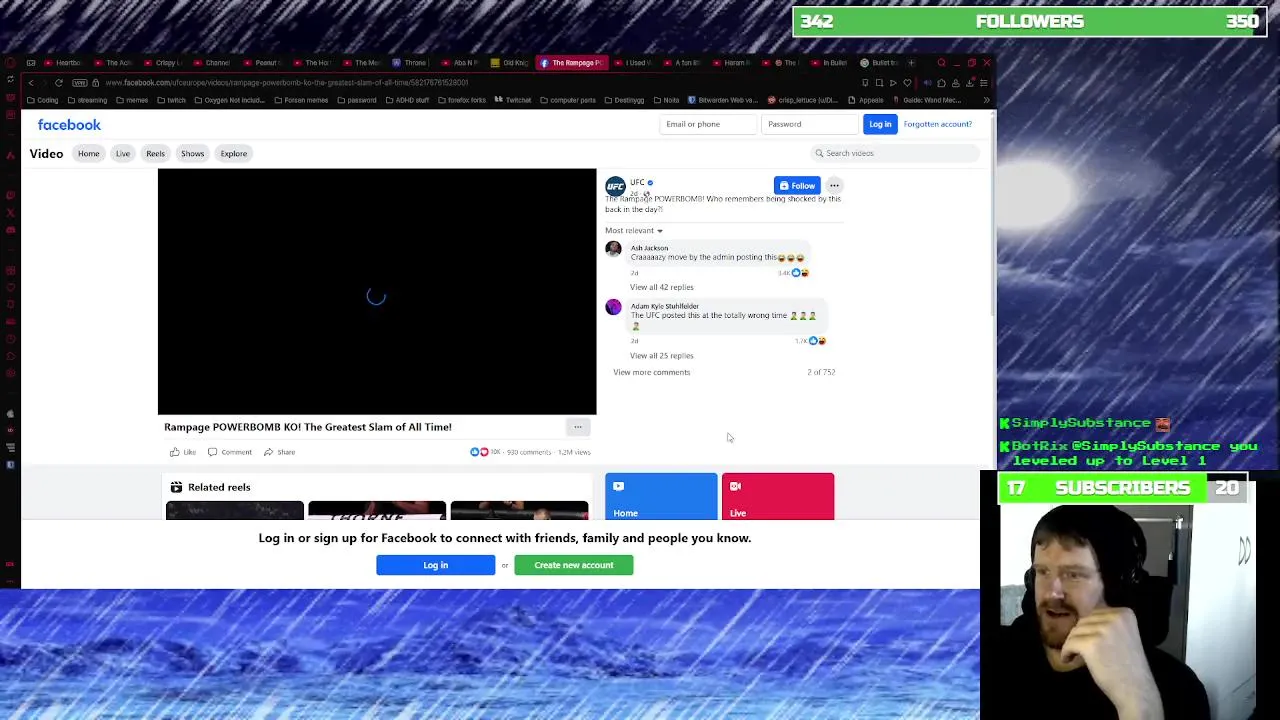Viewport: 1280px width, 720px height.
Task: Follow the UFC page
Action: click(x=797, y=186)
